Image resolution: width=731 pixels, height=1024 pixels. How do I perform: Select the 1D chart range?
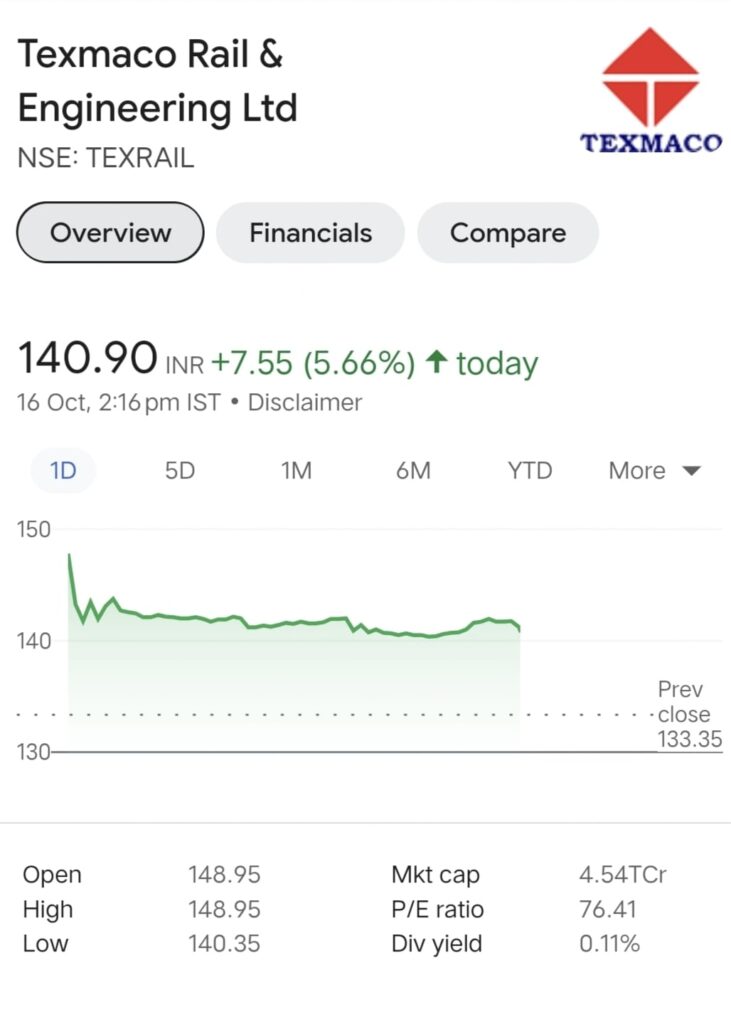[x=63, y=471]
